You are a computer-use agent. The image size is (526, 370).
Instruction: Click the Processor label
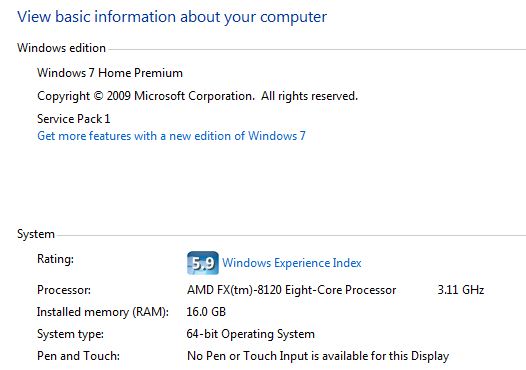point(64,290)
